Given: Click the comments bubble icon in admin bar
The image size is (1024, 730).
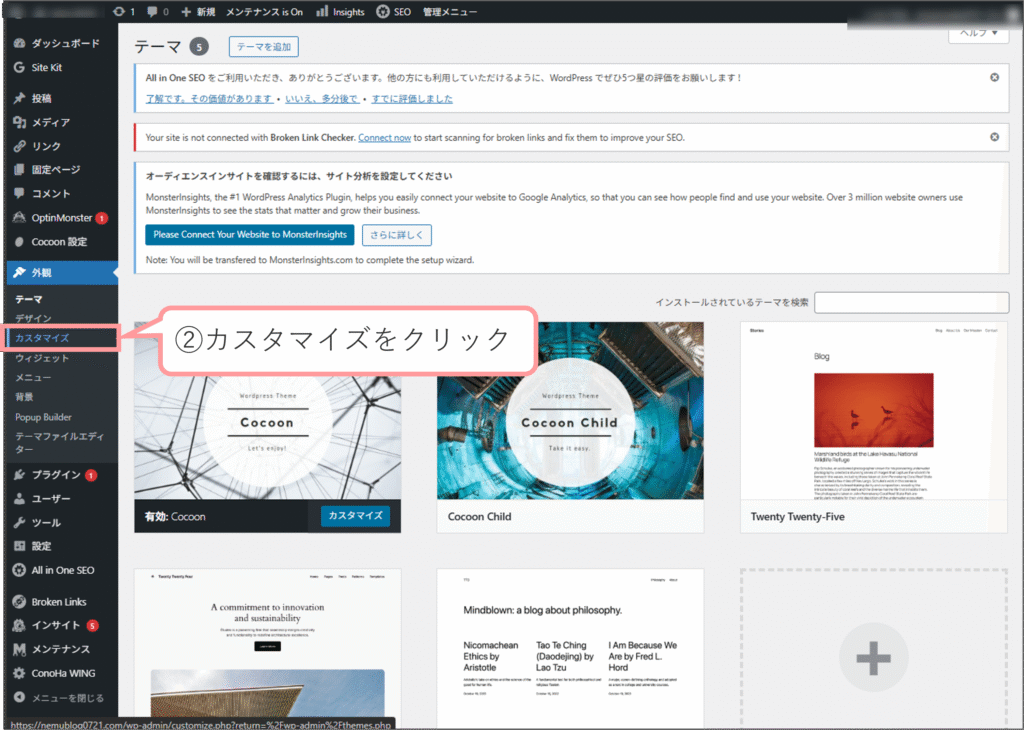Looking at the screenshot, I should pyautogui.click(x=153, y=12).
